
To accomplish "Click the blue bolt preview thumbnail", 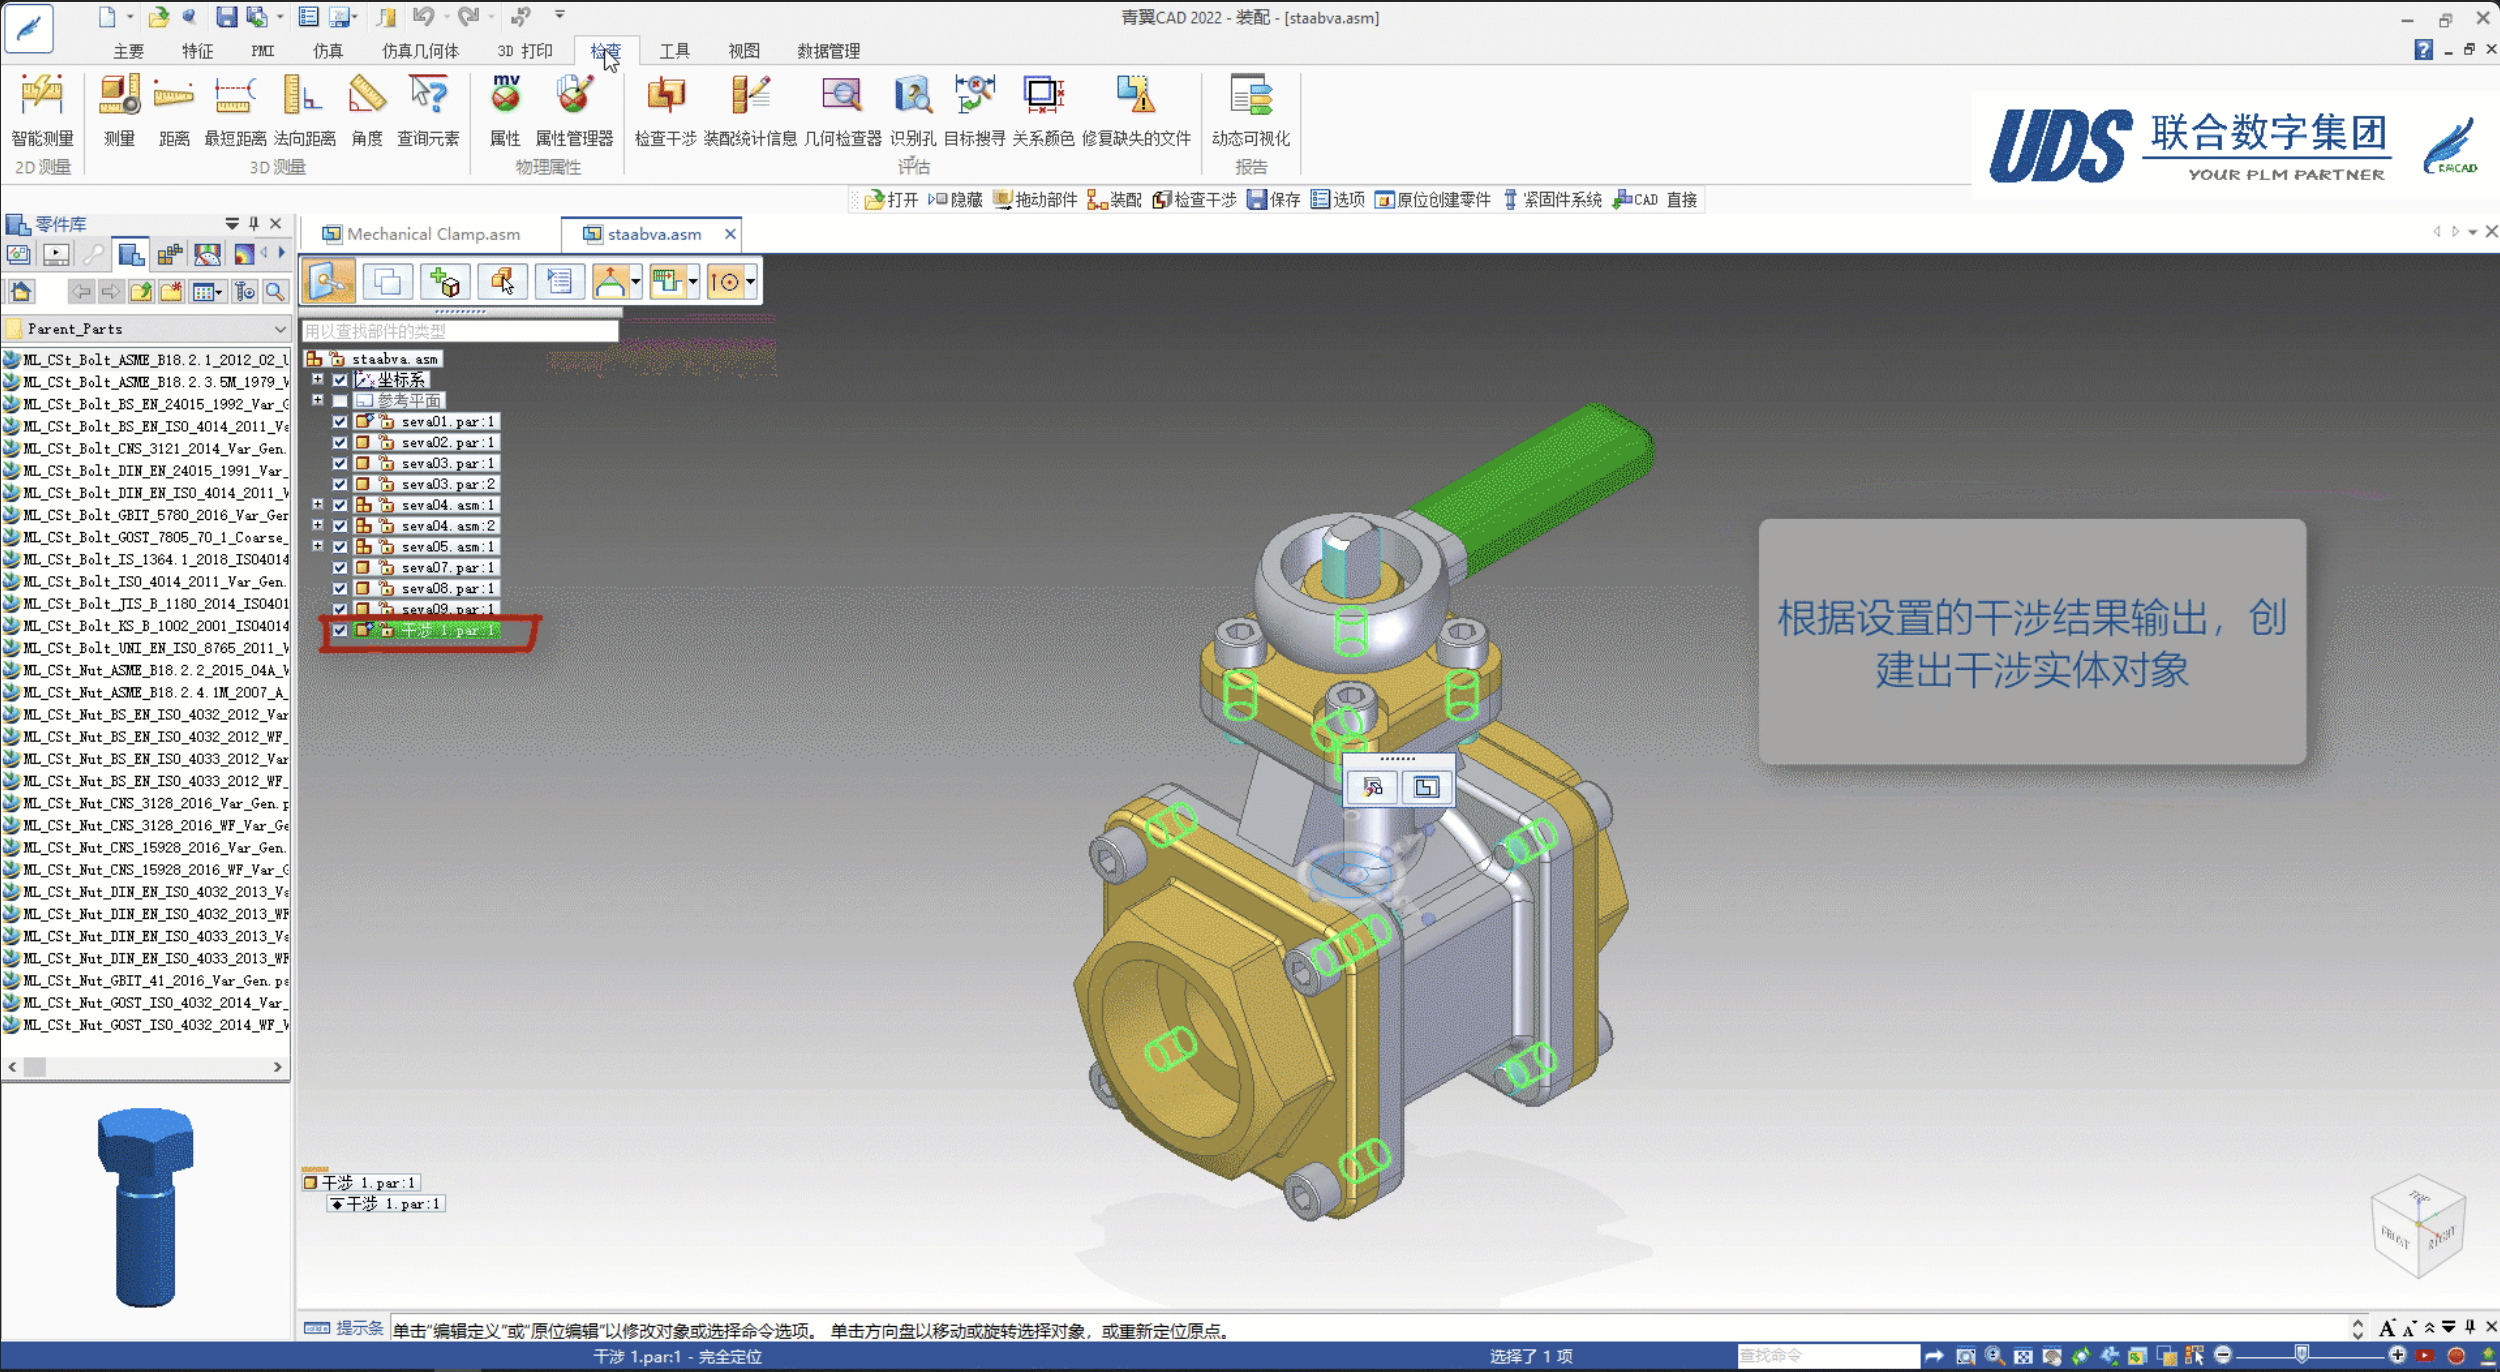I will (x=145, y=1207).
